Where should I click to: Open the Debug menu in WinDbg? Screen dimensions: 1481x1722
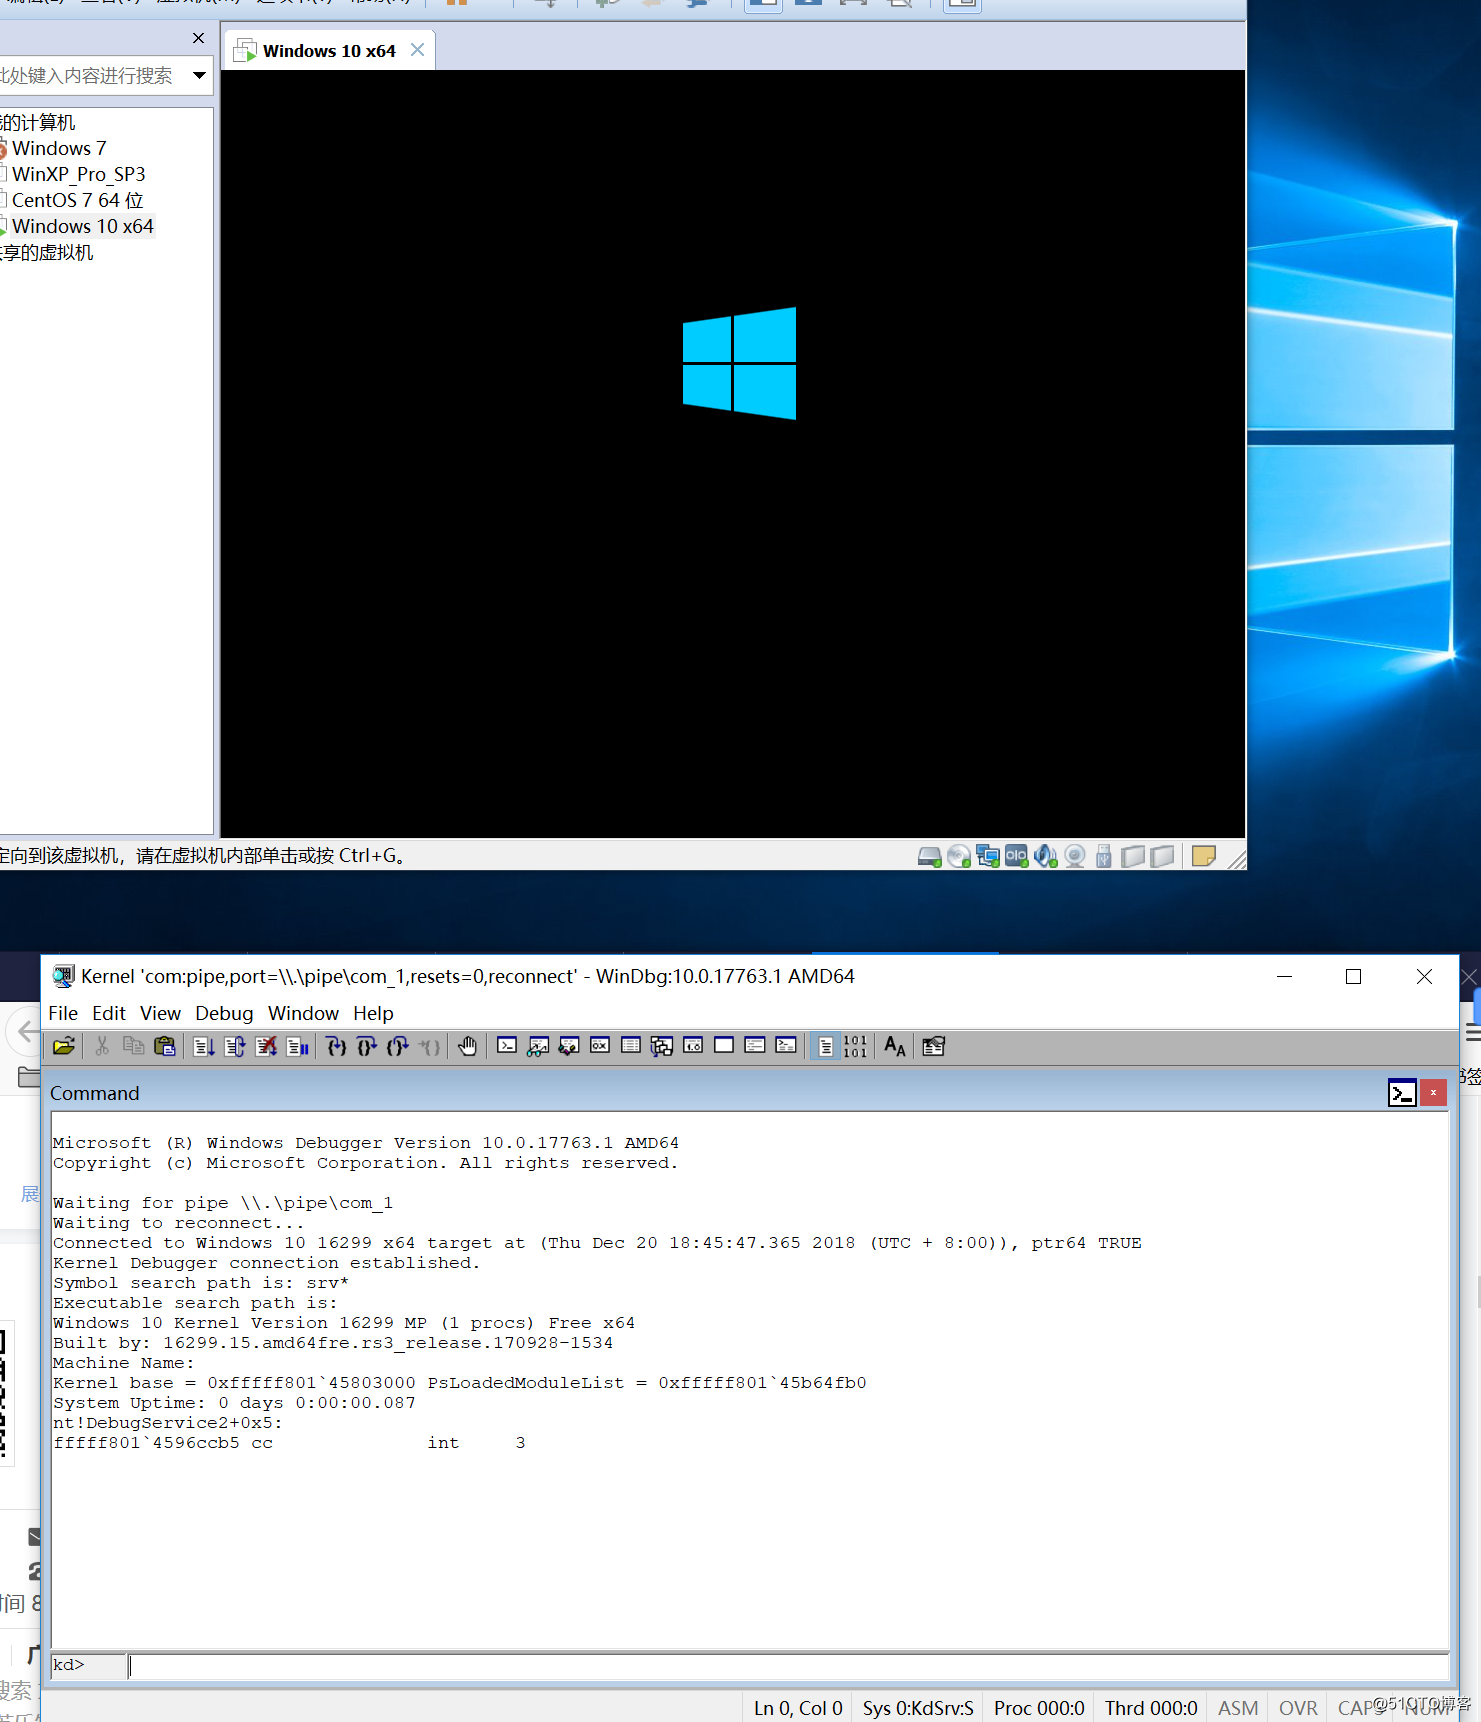(224, 1013)
